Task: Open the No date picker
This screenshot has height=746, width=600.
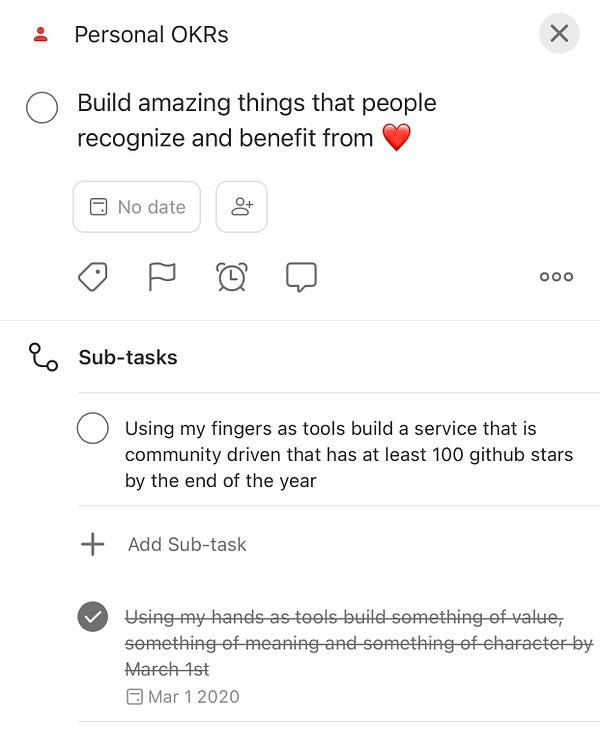Action: pos(137,207)
